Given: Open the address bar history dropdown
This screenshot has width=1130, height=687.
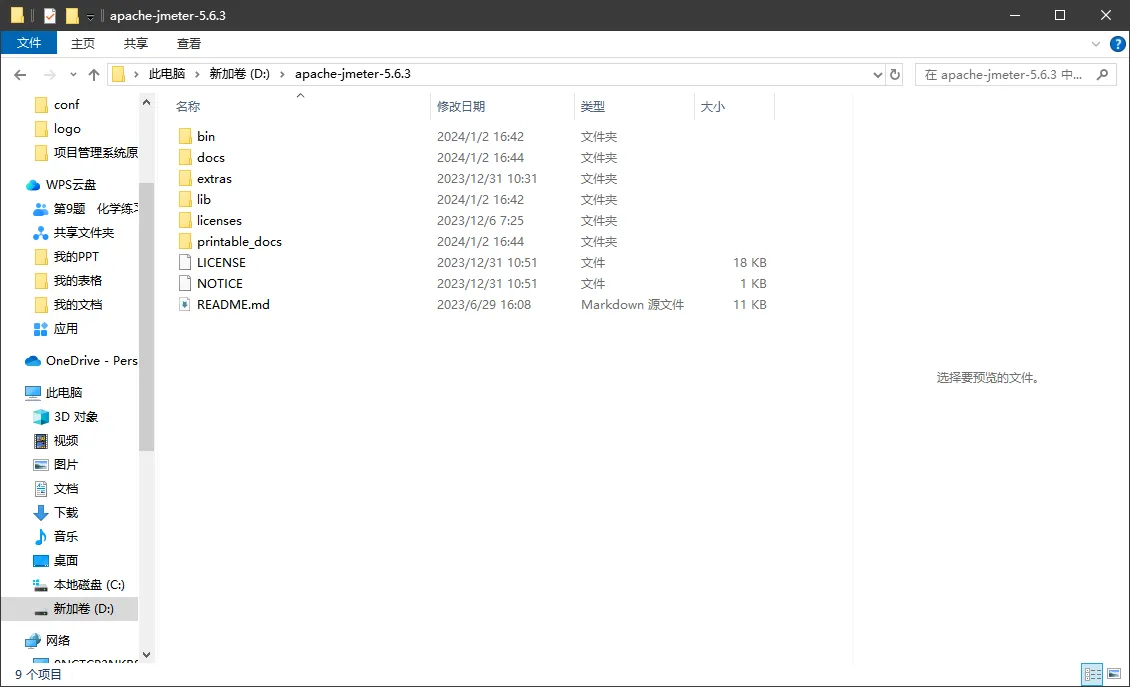Looking at the screenshot, I should (877, 74).
